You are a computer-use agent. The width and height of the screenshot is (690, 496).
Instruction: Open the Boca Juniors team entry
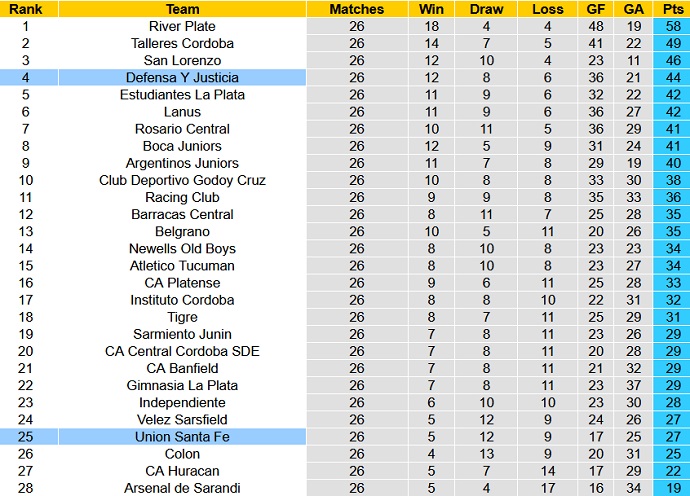182,146
